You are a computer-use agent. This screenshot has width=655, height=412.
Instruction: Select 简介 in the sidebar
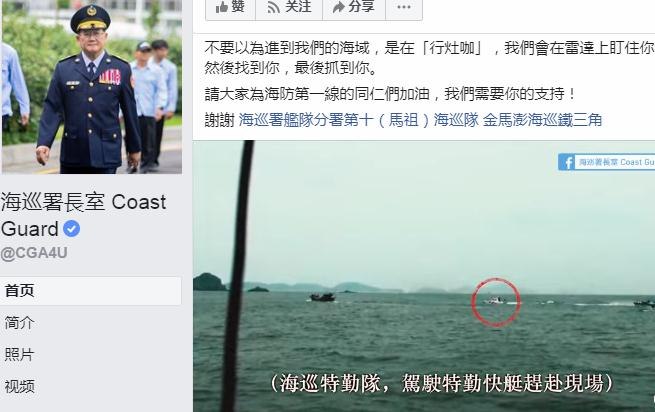[19, 323]
